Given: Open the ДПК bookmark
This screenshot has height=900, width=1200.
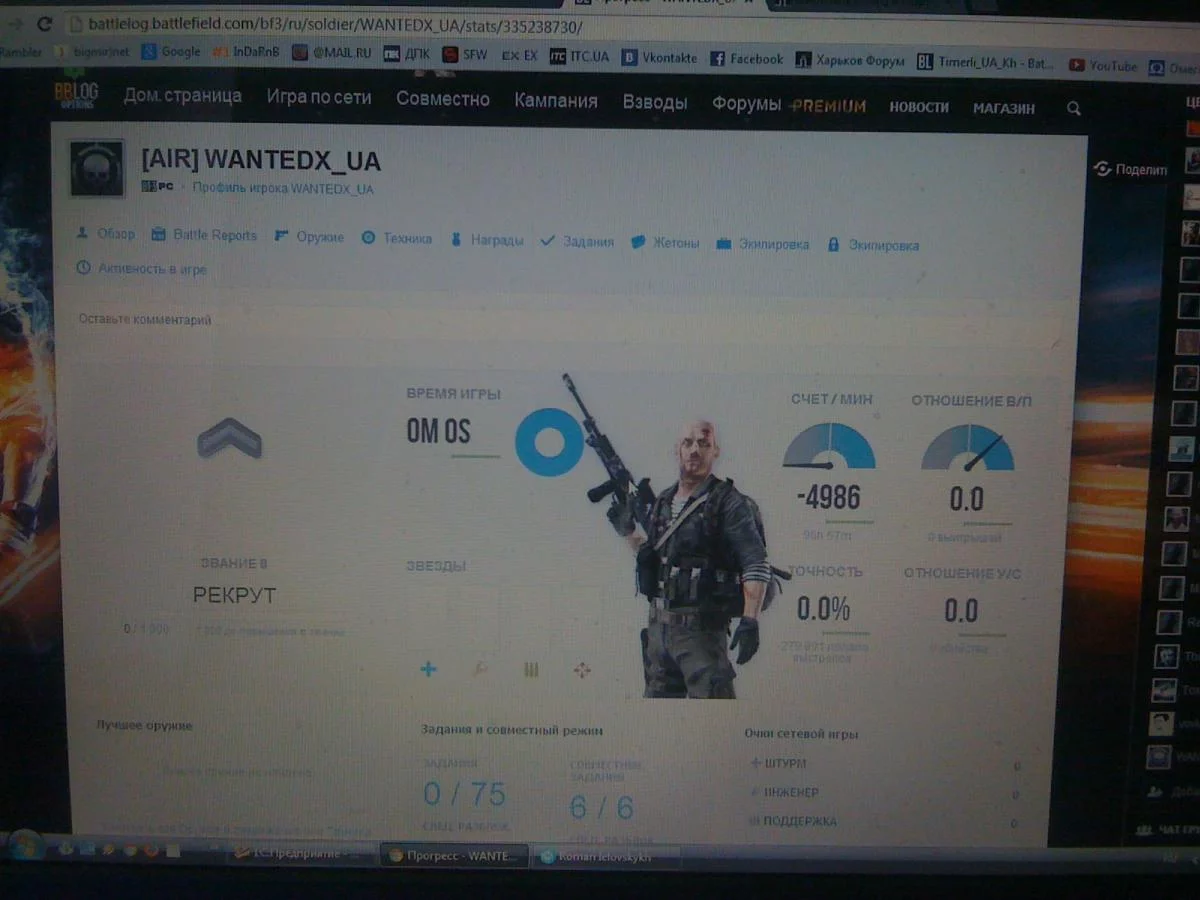Looking at the screenshot, I should 408,54.
